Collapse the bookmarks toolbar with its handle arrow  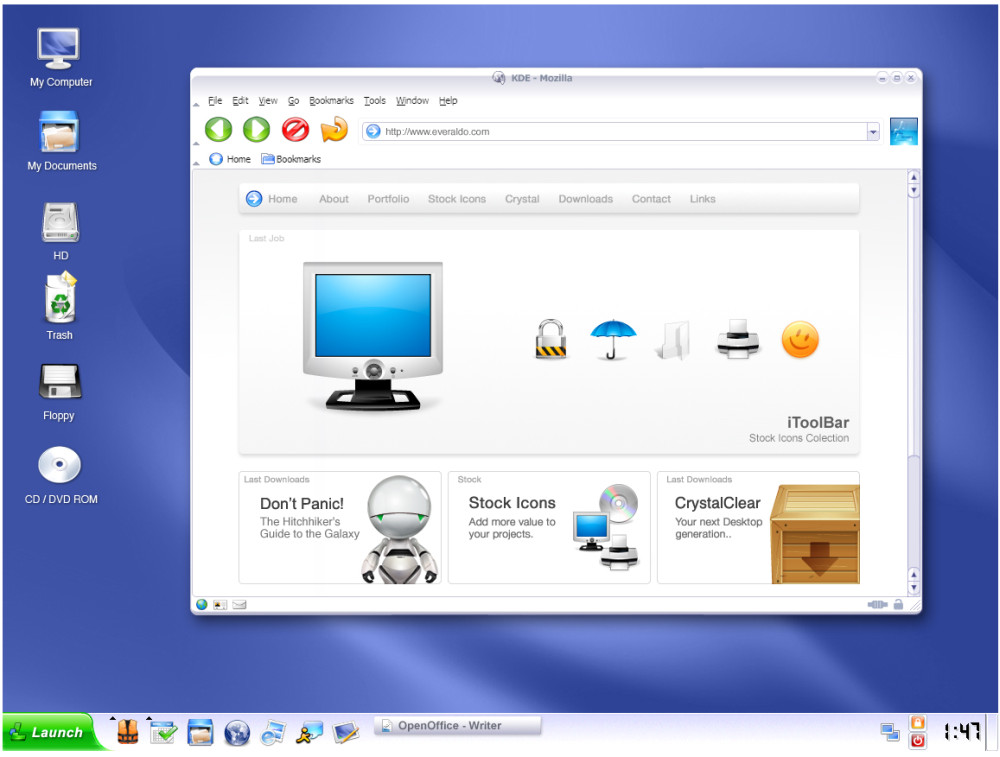pos(196,163)
